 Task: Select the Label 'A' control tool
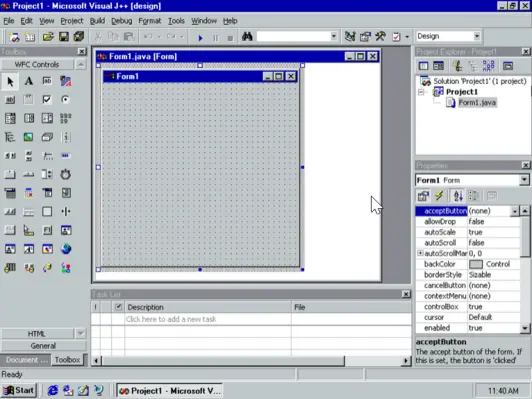(29, 81)
